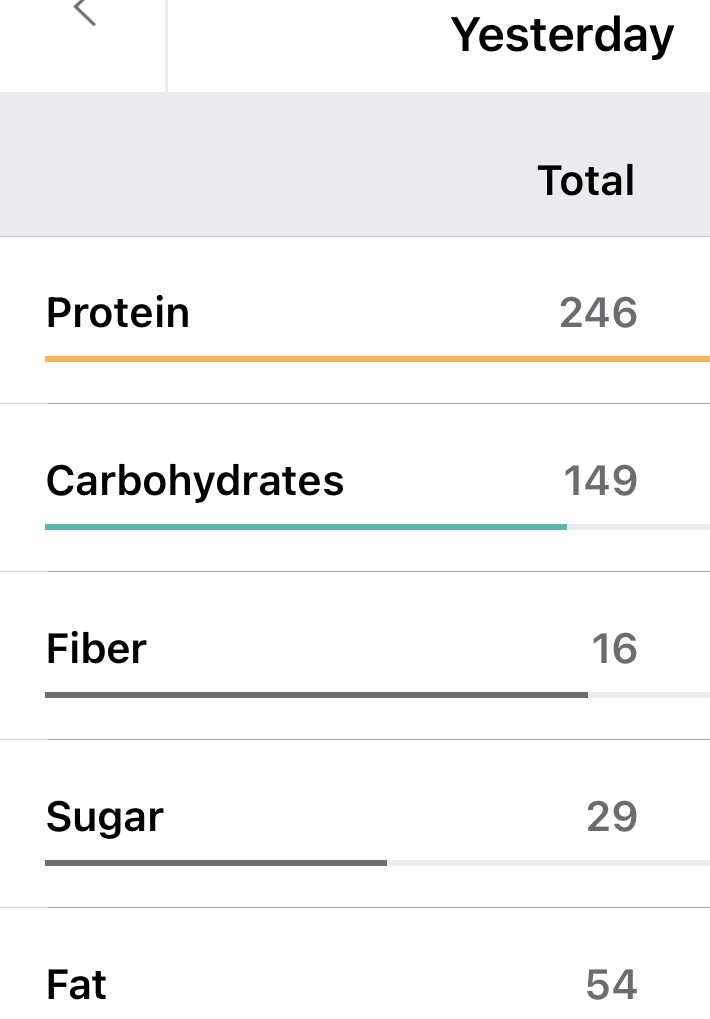Viewport: 710px width, 1019px height.
Task: Click the Total column header
Action: (x=586, y=181)
